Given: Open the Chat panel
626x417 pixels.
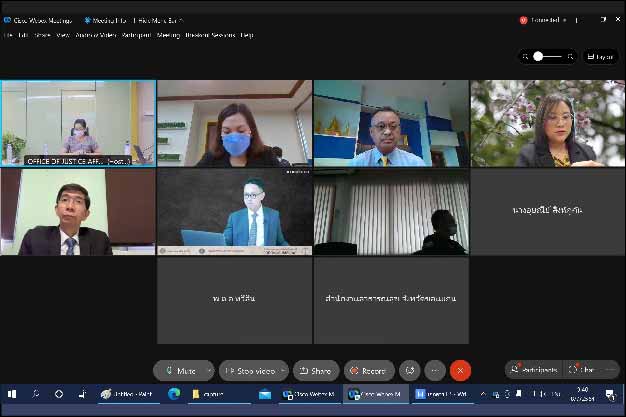Looking at the screenshot, I should pyautogui.click(x=583, y=370).
